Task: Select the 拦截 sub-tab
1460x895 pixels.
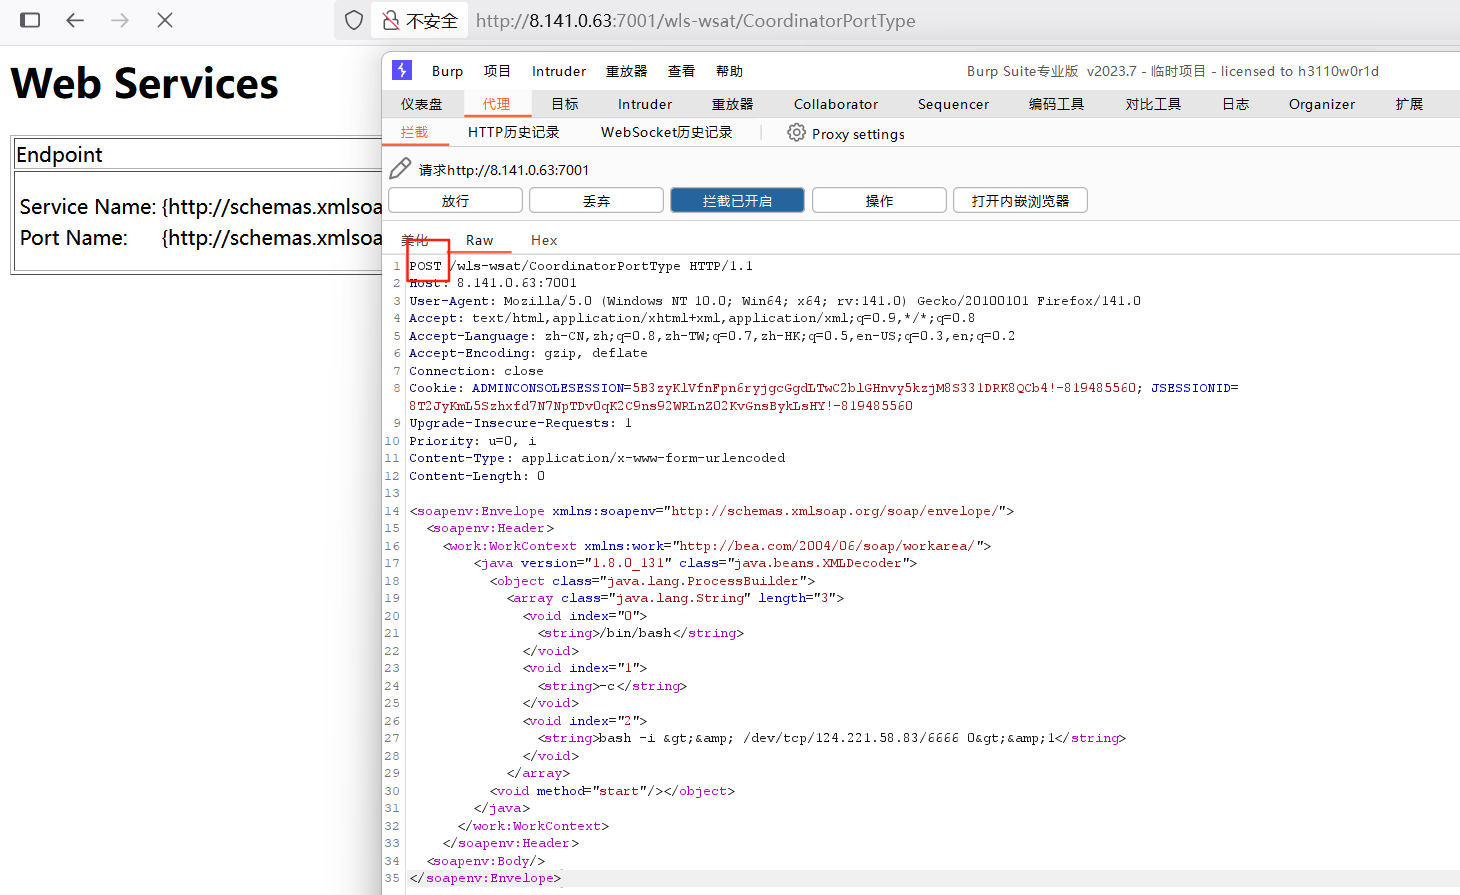Action: coord(414,132)
